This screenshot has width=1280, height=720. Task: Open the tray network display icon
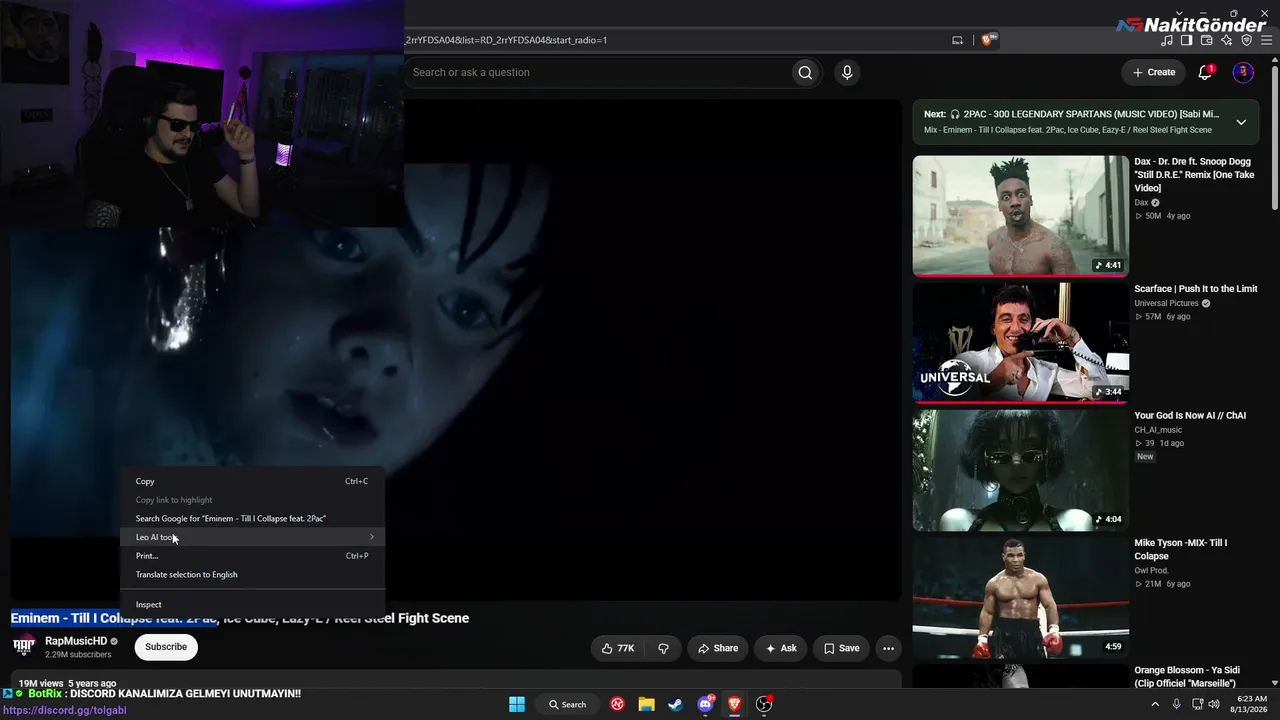pyautogui.click(x=1196, y=704)
